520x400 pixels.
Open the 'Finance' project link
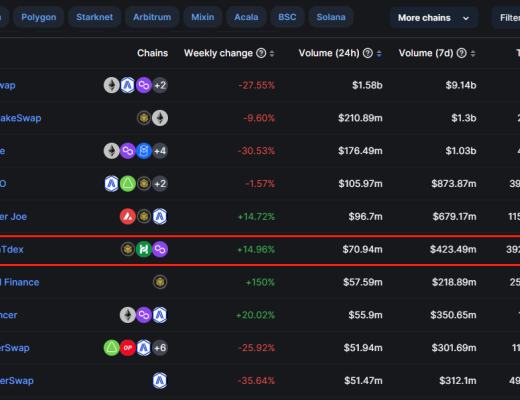(20, 282)
